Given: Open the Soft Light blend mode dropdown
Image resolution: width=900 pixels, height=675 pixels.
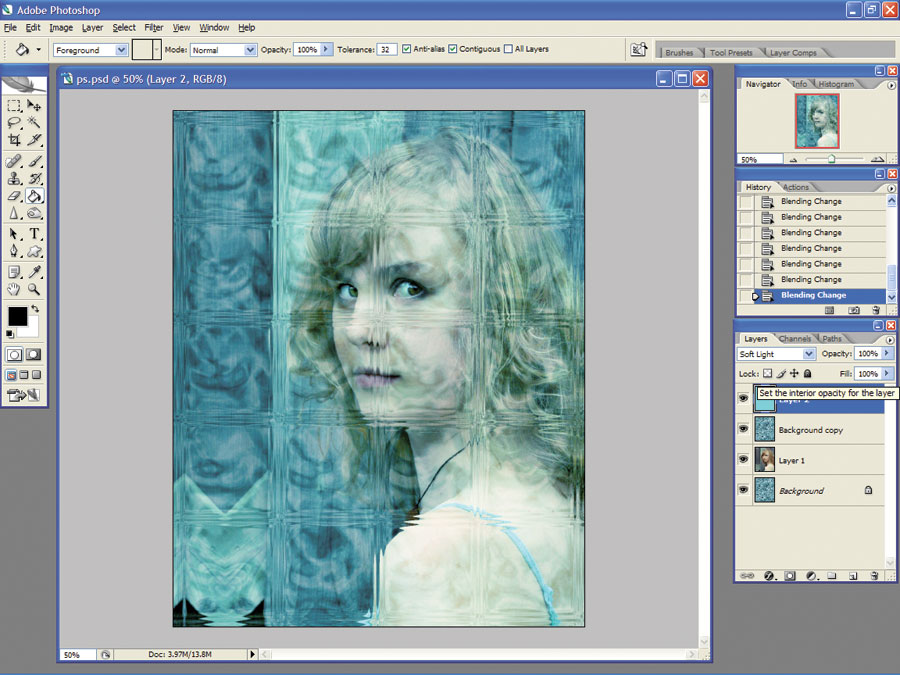Looking at the screenshot, I should pos(776,354).
